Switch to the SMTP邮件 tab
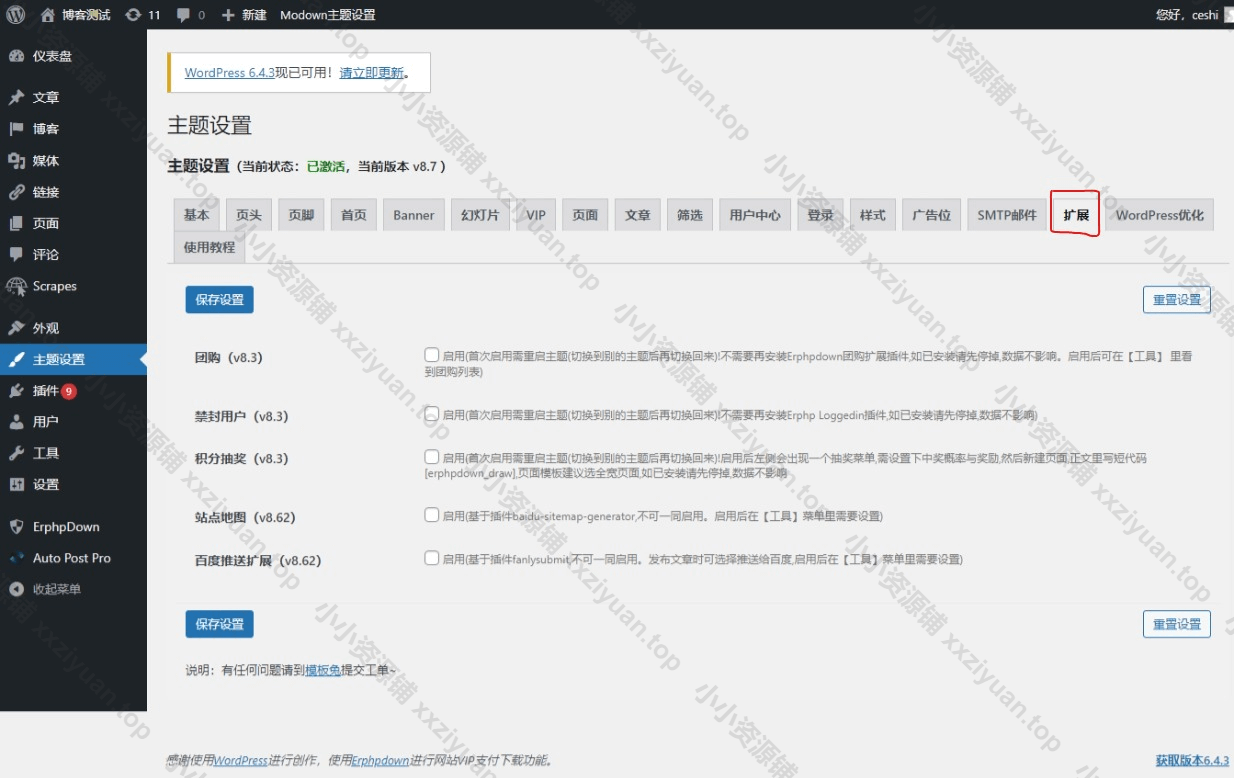The image size is (1234, 778). [1007, 216]
